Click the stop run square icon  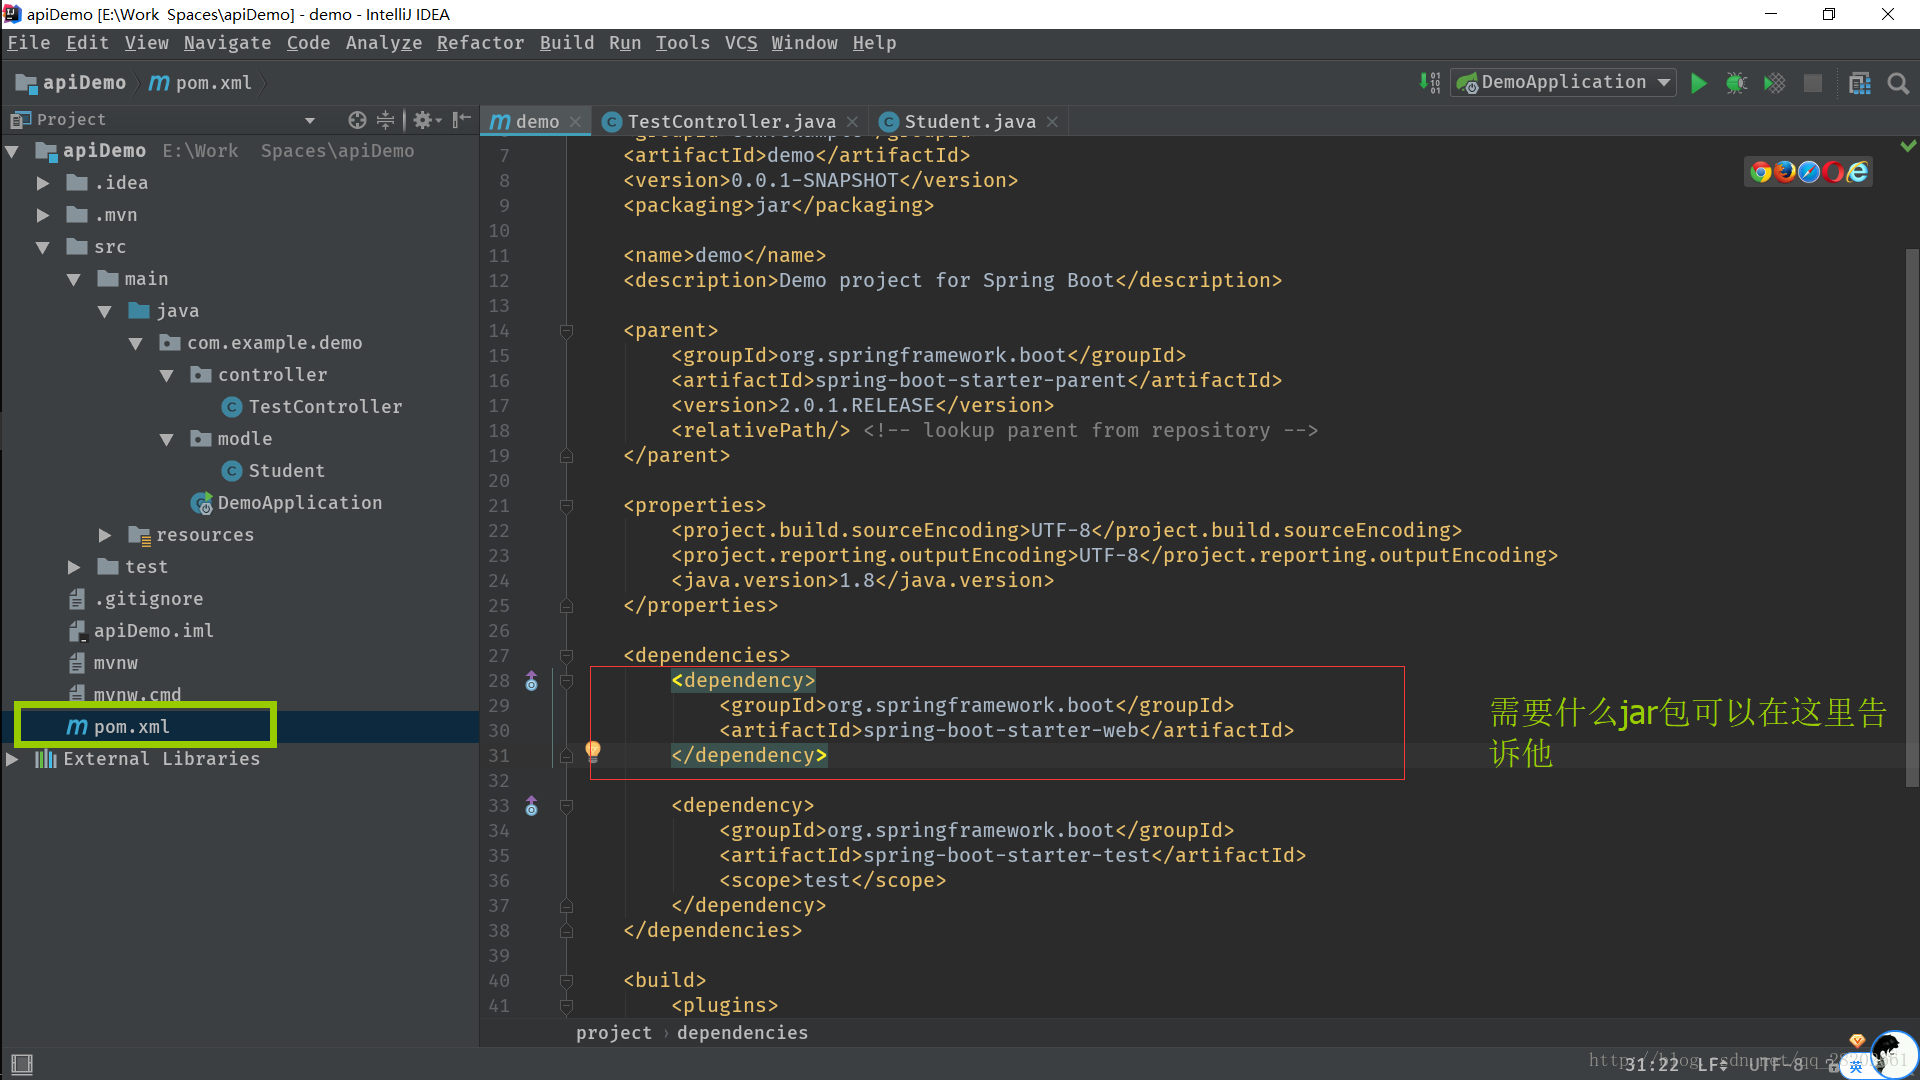point(1812,83)
